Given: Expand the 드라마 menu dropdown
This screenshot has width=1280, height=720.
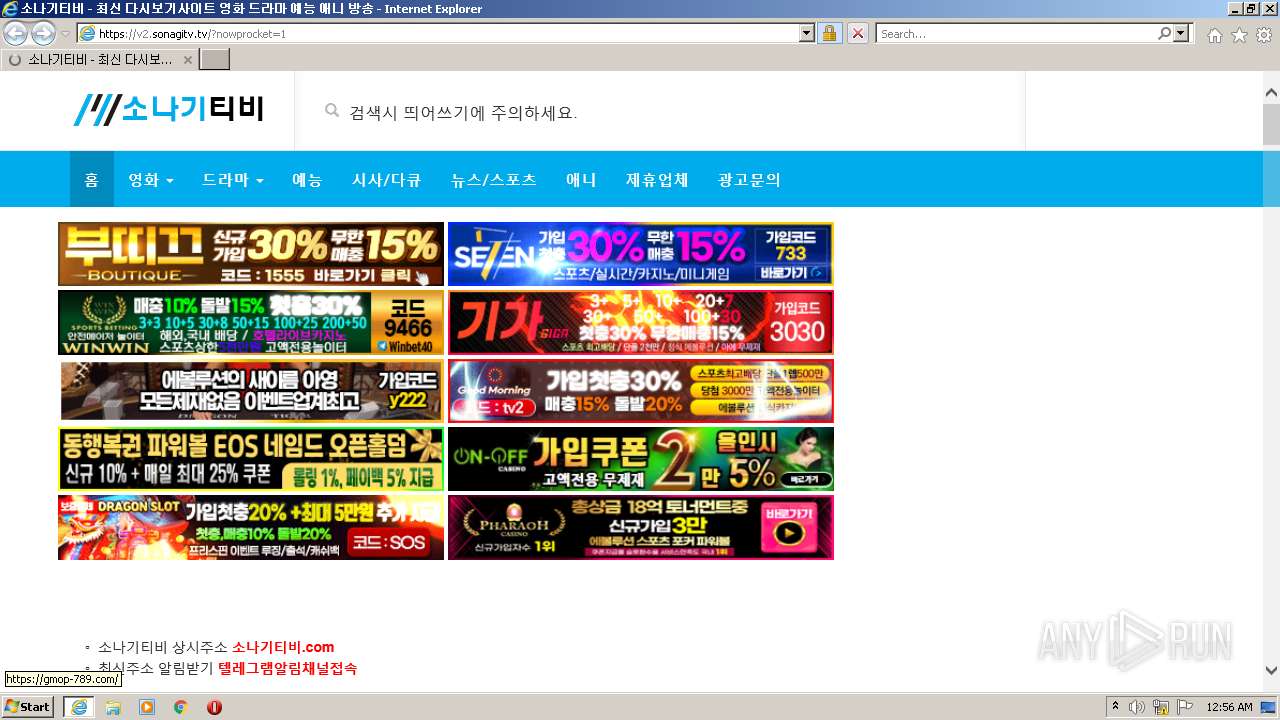Looking at the screenshot, I should point(233,180).
